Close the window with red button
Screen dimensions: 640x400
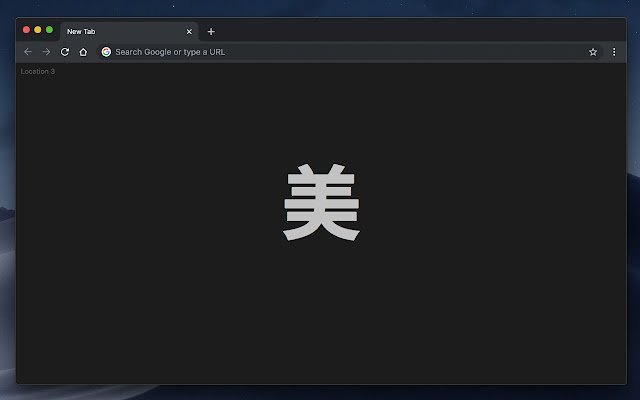26,30
